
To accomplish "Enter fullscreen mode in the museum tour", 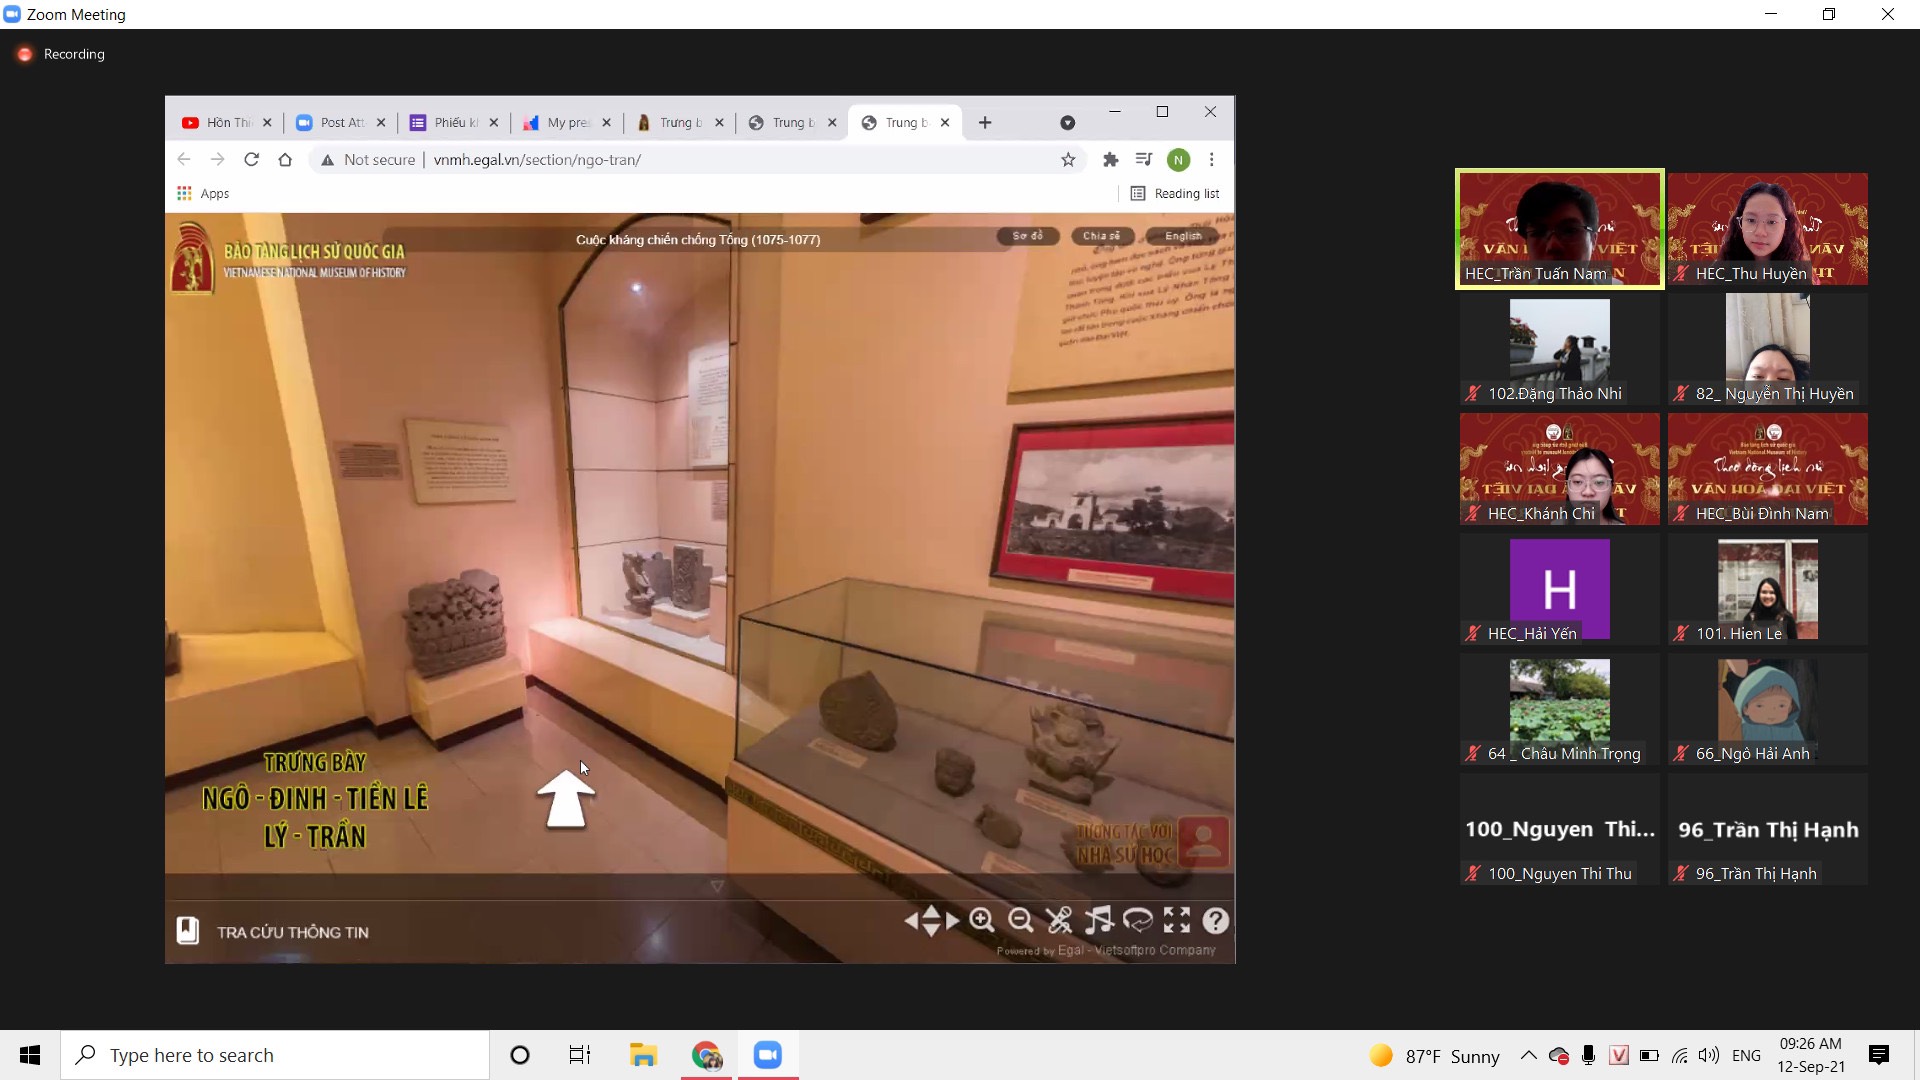I will 1177,920.
